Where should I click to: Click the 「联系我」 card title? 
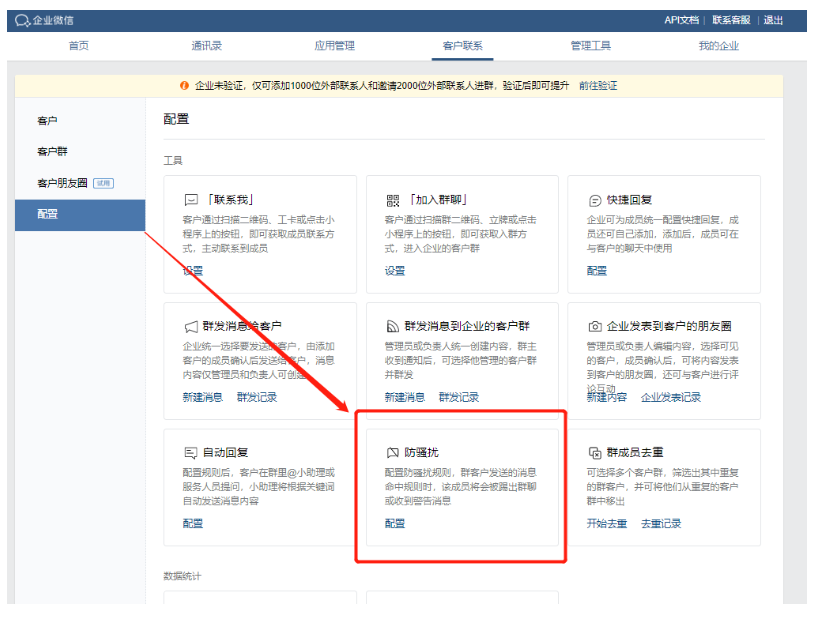230,200
